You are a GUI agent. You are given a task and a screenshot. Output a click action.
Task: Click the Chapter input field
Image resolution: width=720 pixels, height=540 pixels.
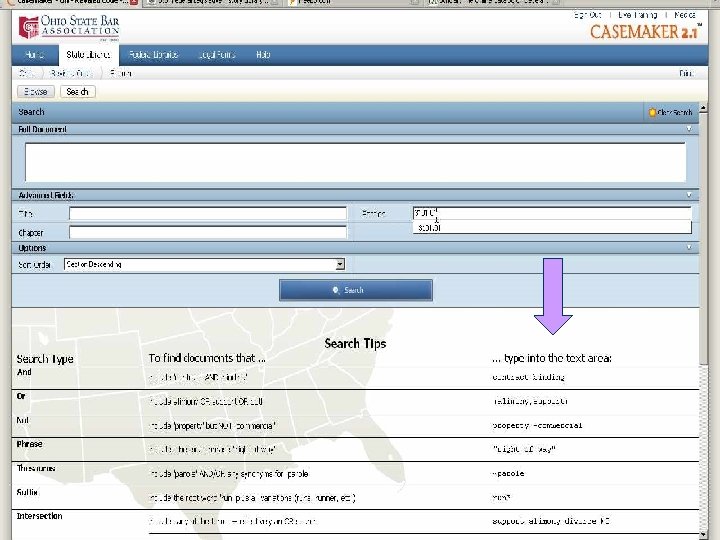click(x=208, y=232)
